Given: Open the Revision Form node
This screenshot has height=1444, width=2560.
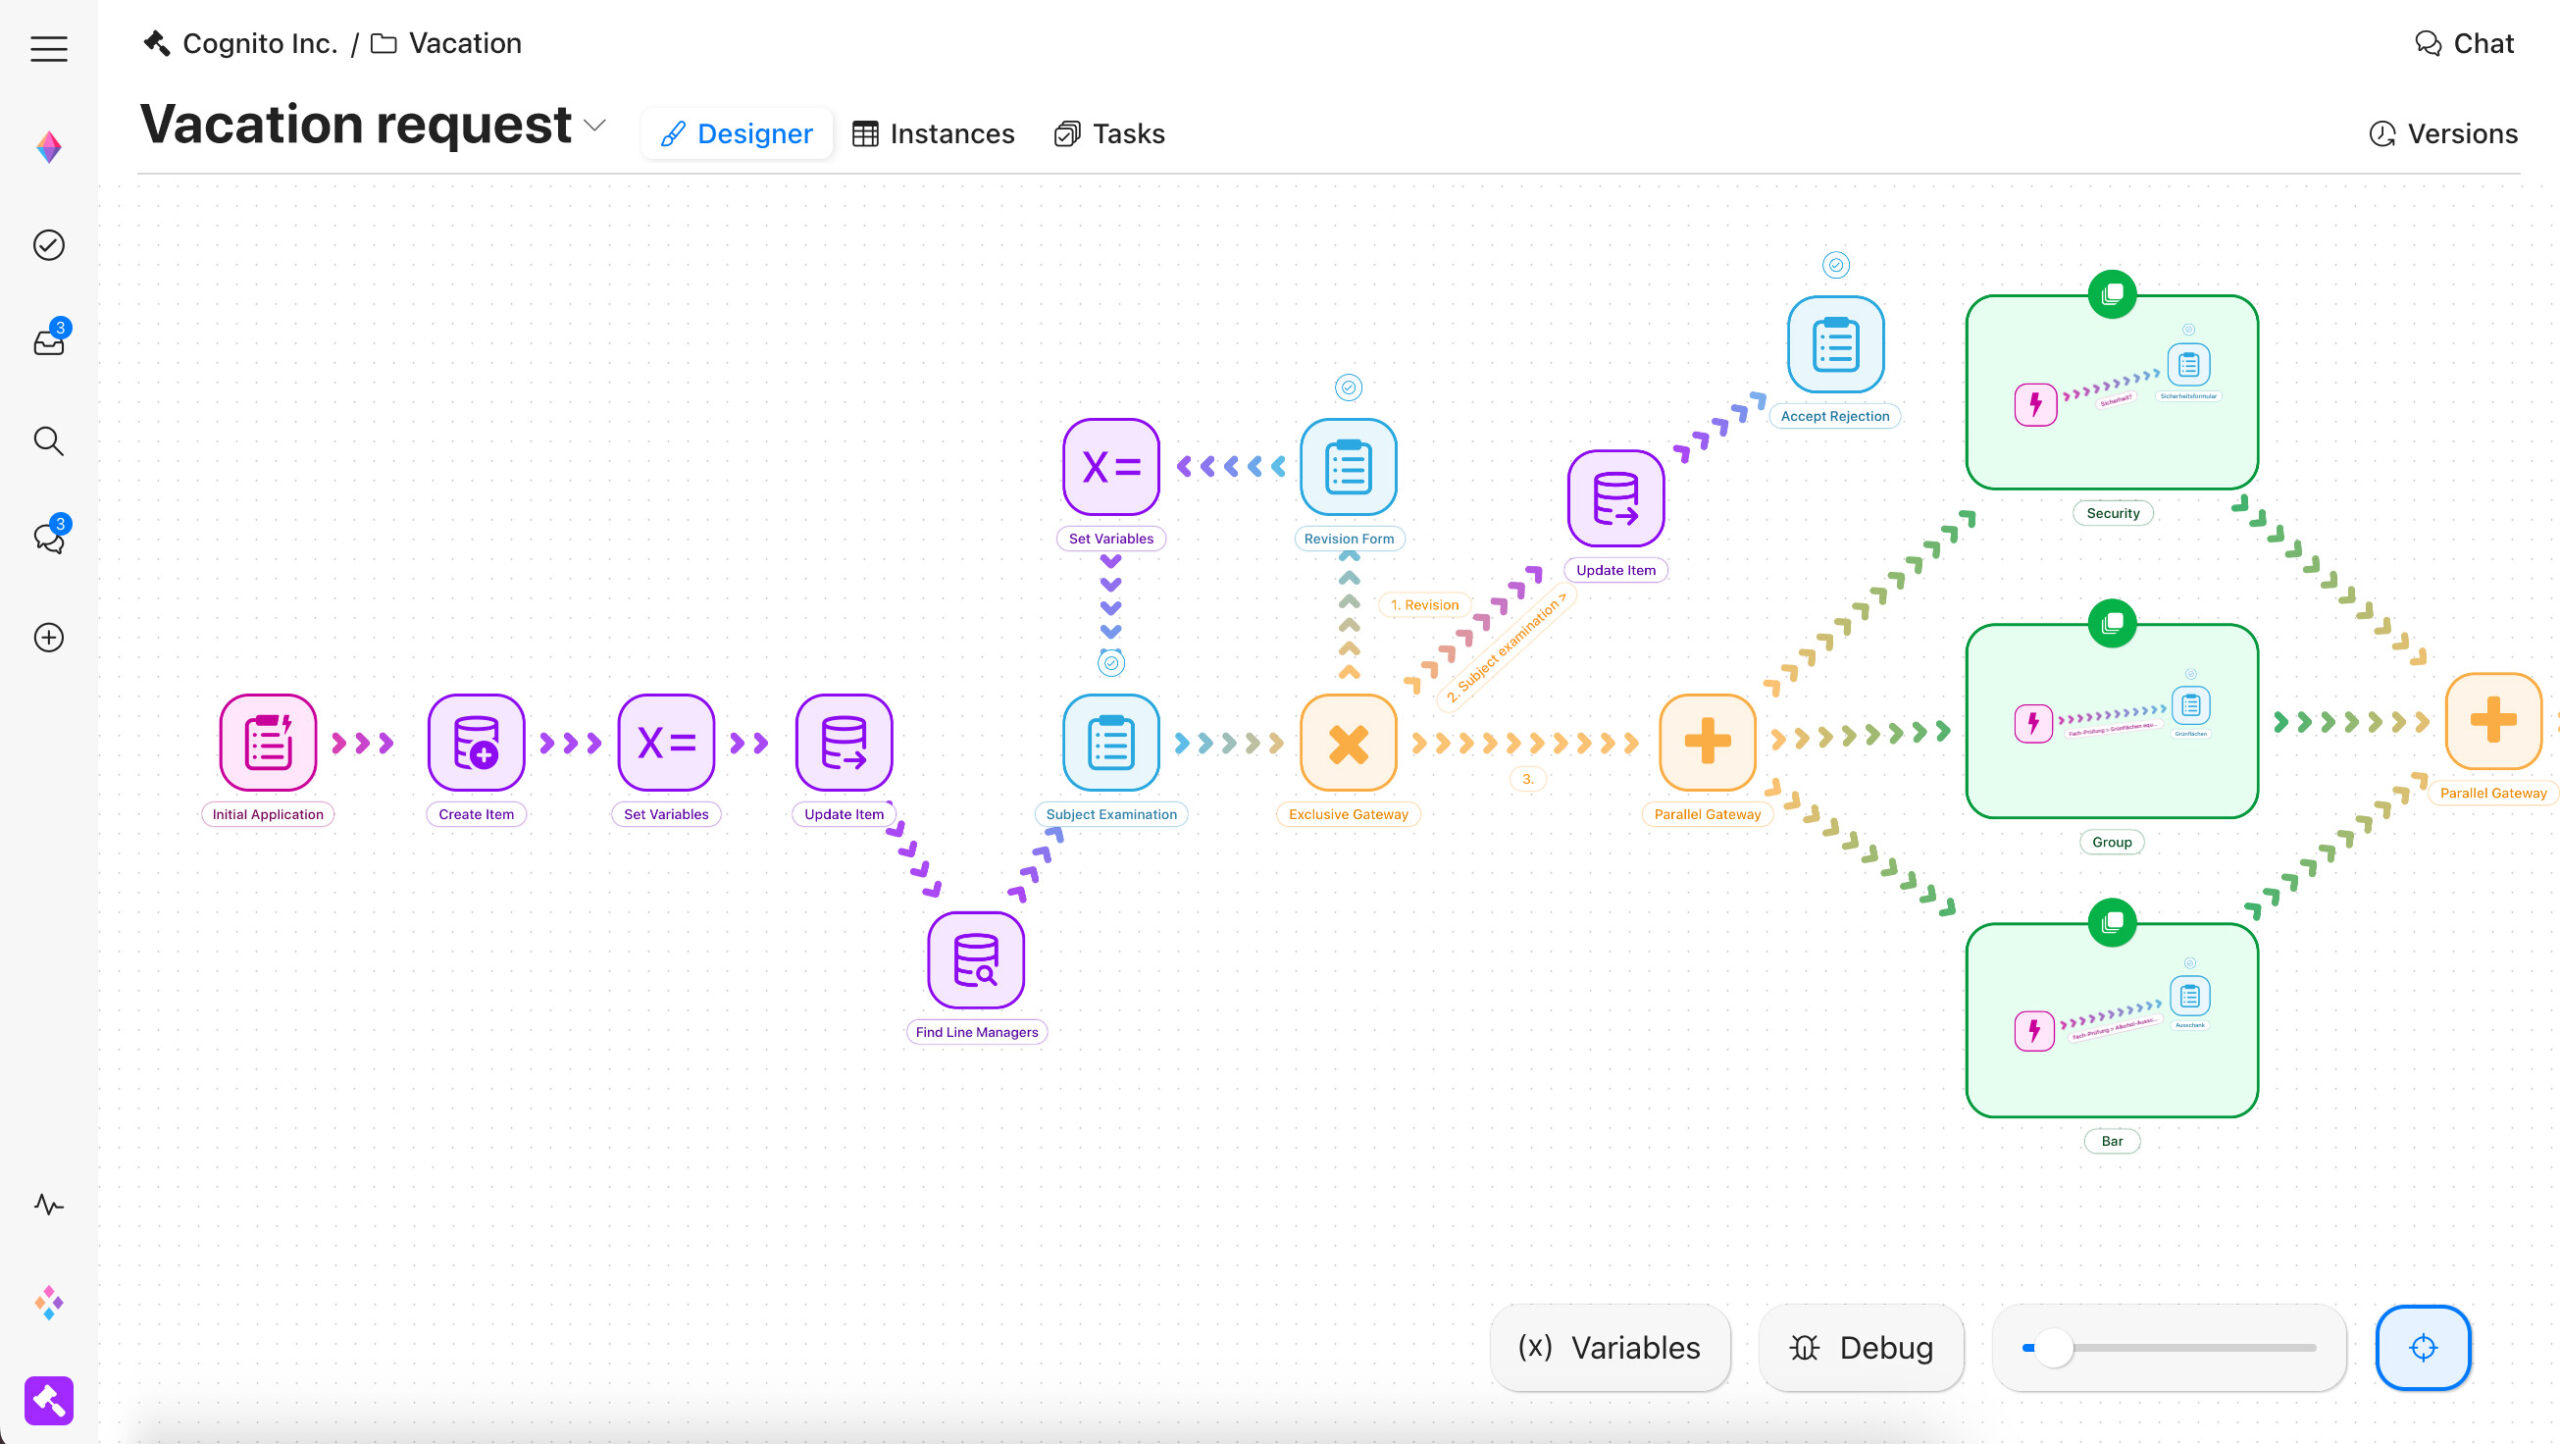Looking at the screenshot, I should click(1348, 467).
